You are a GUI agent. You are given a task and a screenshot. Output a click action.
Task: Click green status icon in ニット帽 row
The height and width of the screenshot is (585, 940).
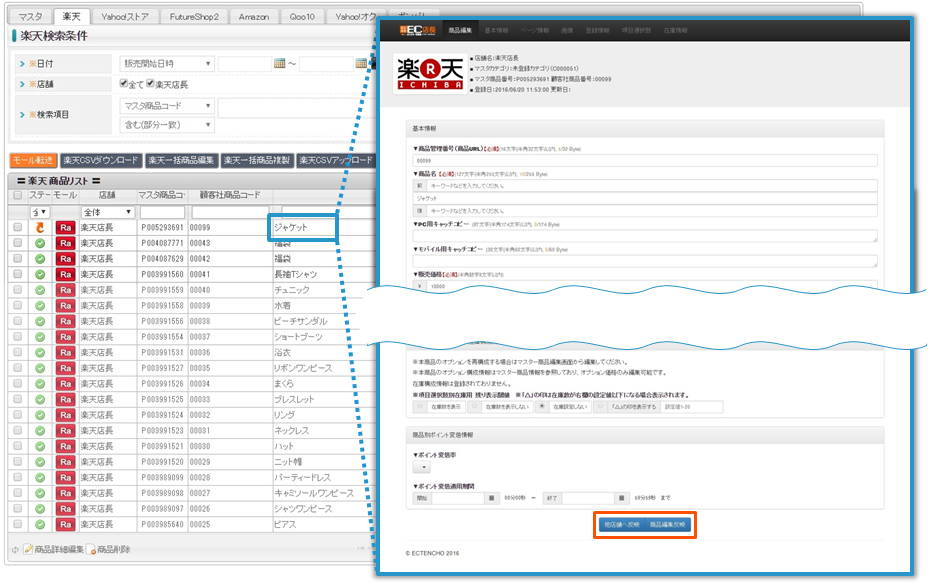tap(40, 462)
